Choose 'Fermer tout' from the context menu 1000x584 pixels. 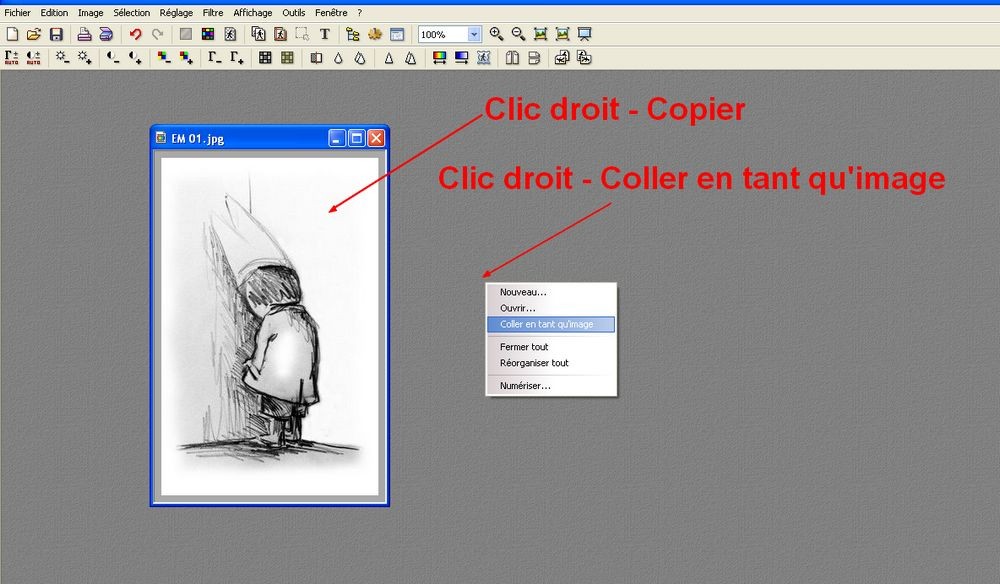[x=524, y=347]
